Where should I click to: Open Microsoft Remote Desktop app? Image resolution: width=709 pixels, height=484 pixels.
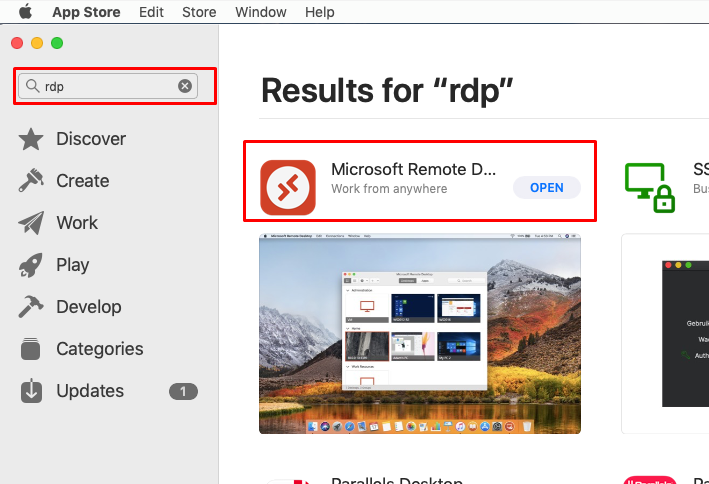coord(547,187)
